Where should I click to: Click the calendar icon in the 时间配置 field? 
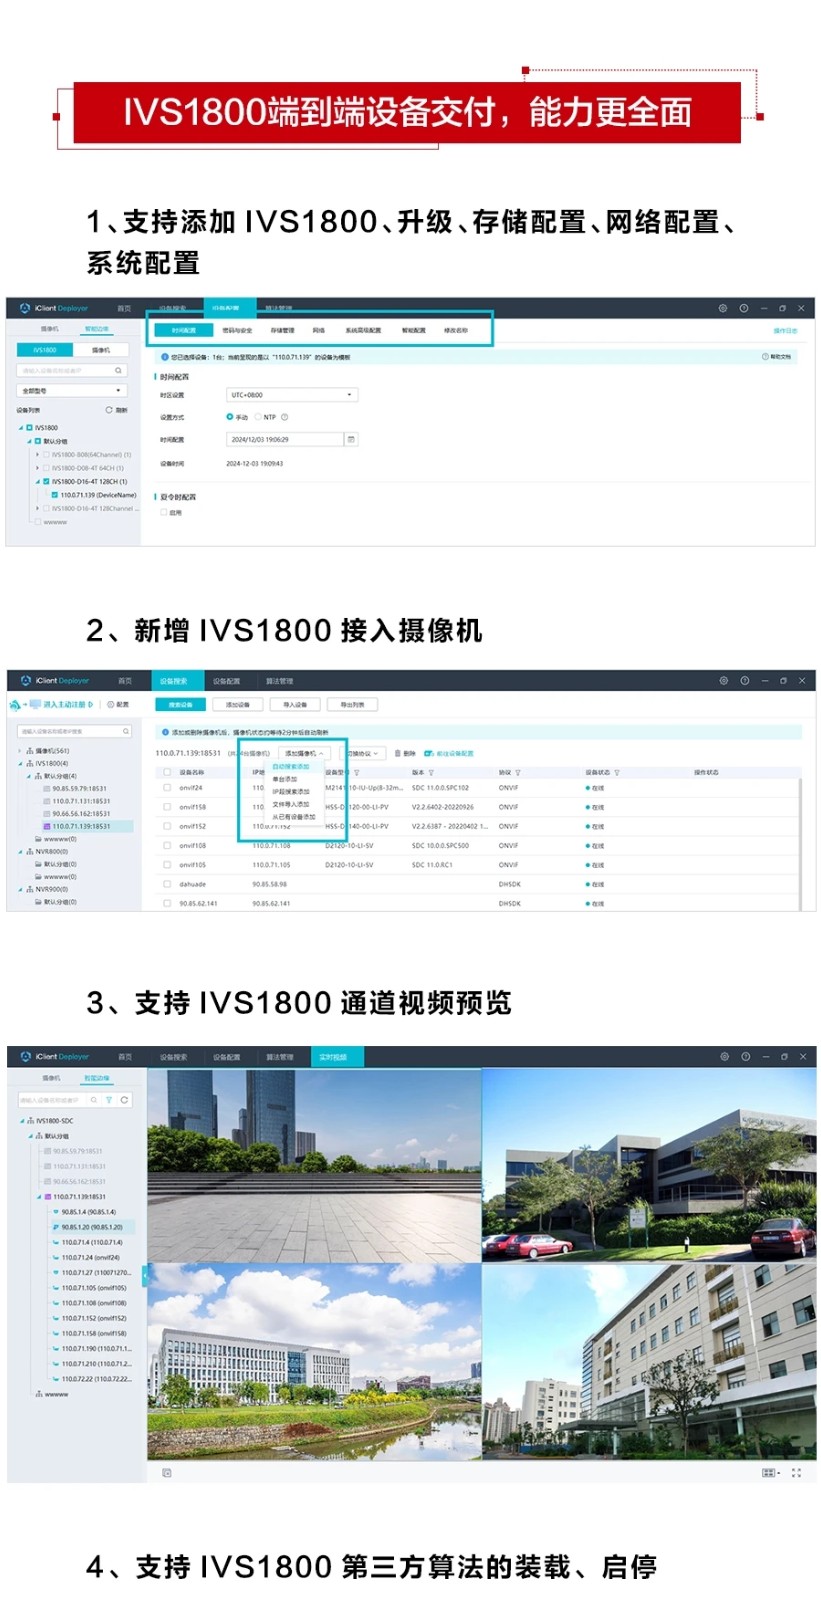click(350, 439)
